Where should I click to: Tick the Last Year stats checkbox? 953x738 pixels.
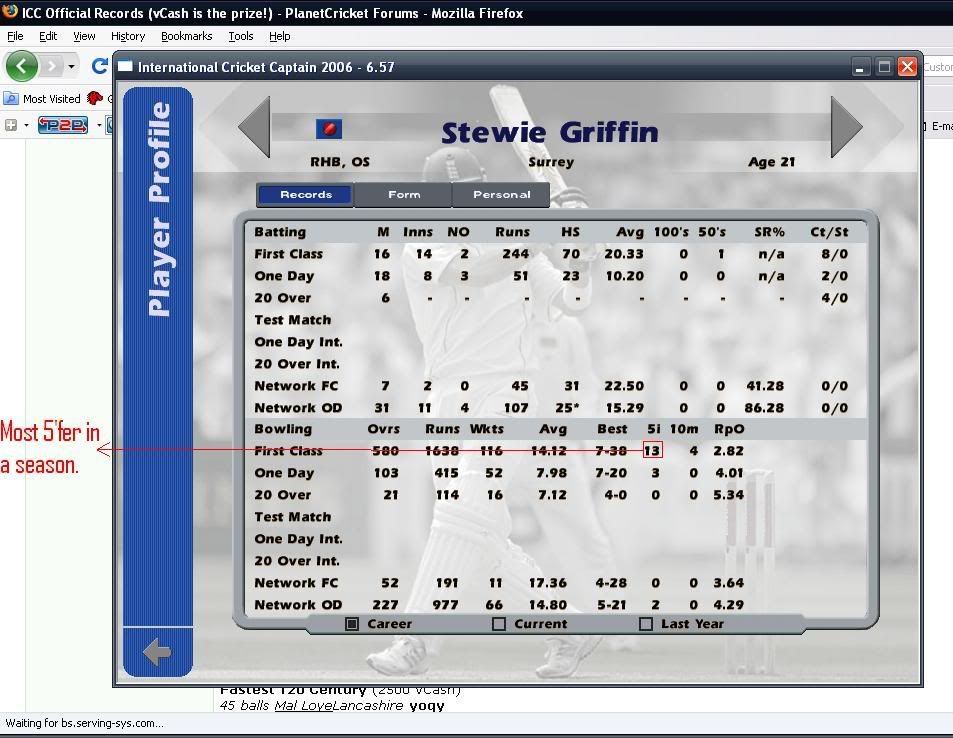(x=646, y=624)
